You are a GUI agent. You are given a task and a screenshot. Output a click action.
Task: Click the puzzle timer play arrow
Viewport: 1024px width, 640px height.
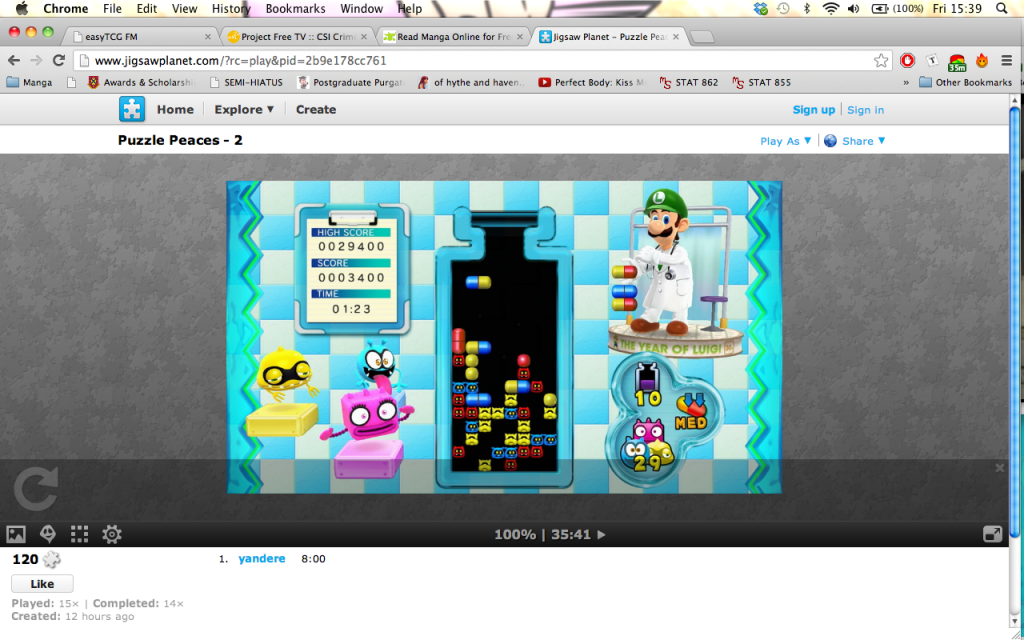coord(601,534)
